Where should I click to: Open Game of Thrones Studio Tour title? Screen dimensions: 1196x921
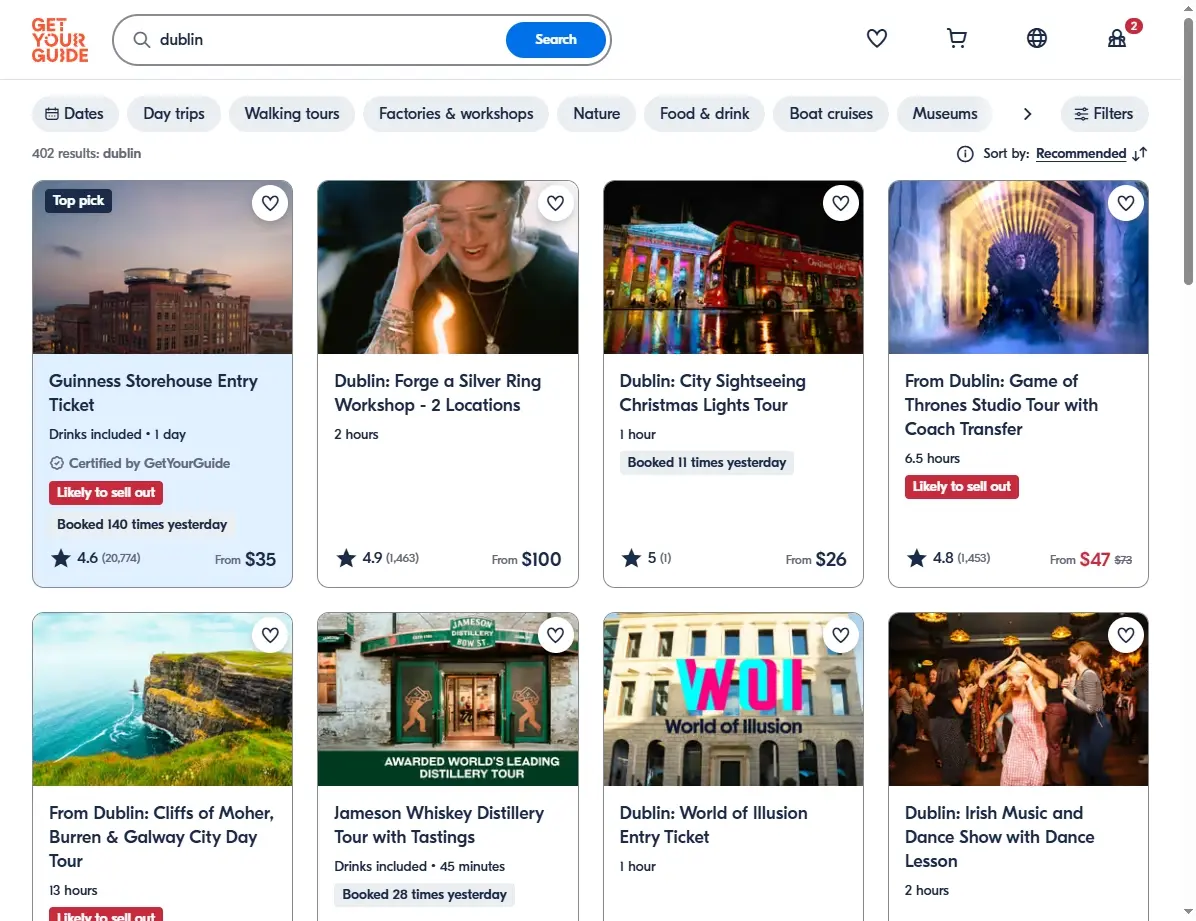click(1001, 405)
